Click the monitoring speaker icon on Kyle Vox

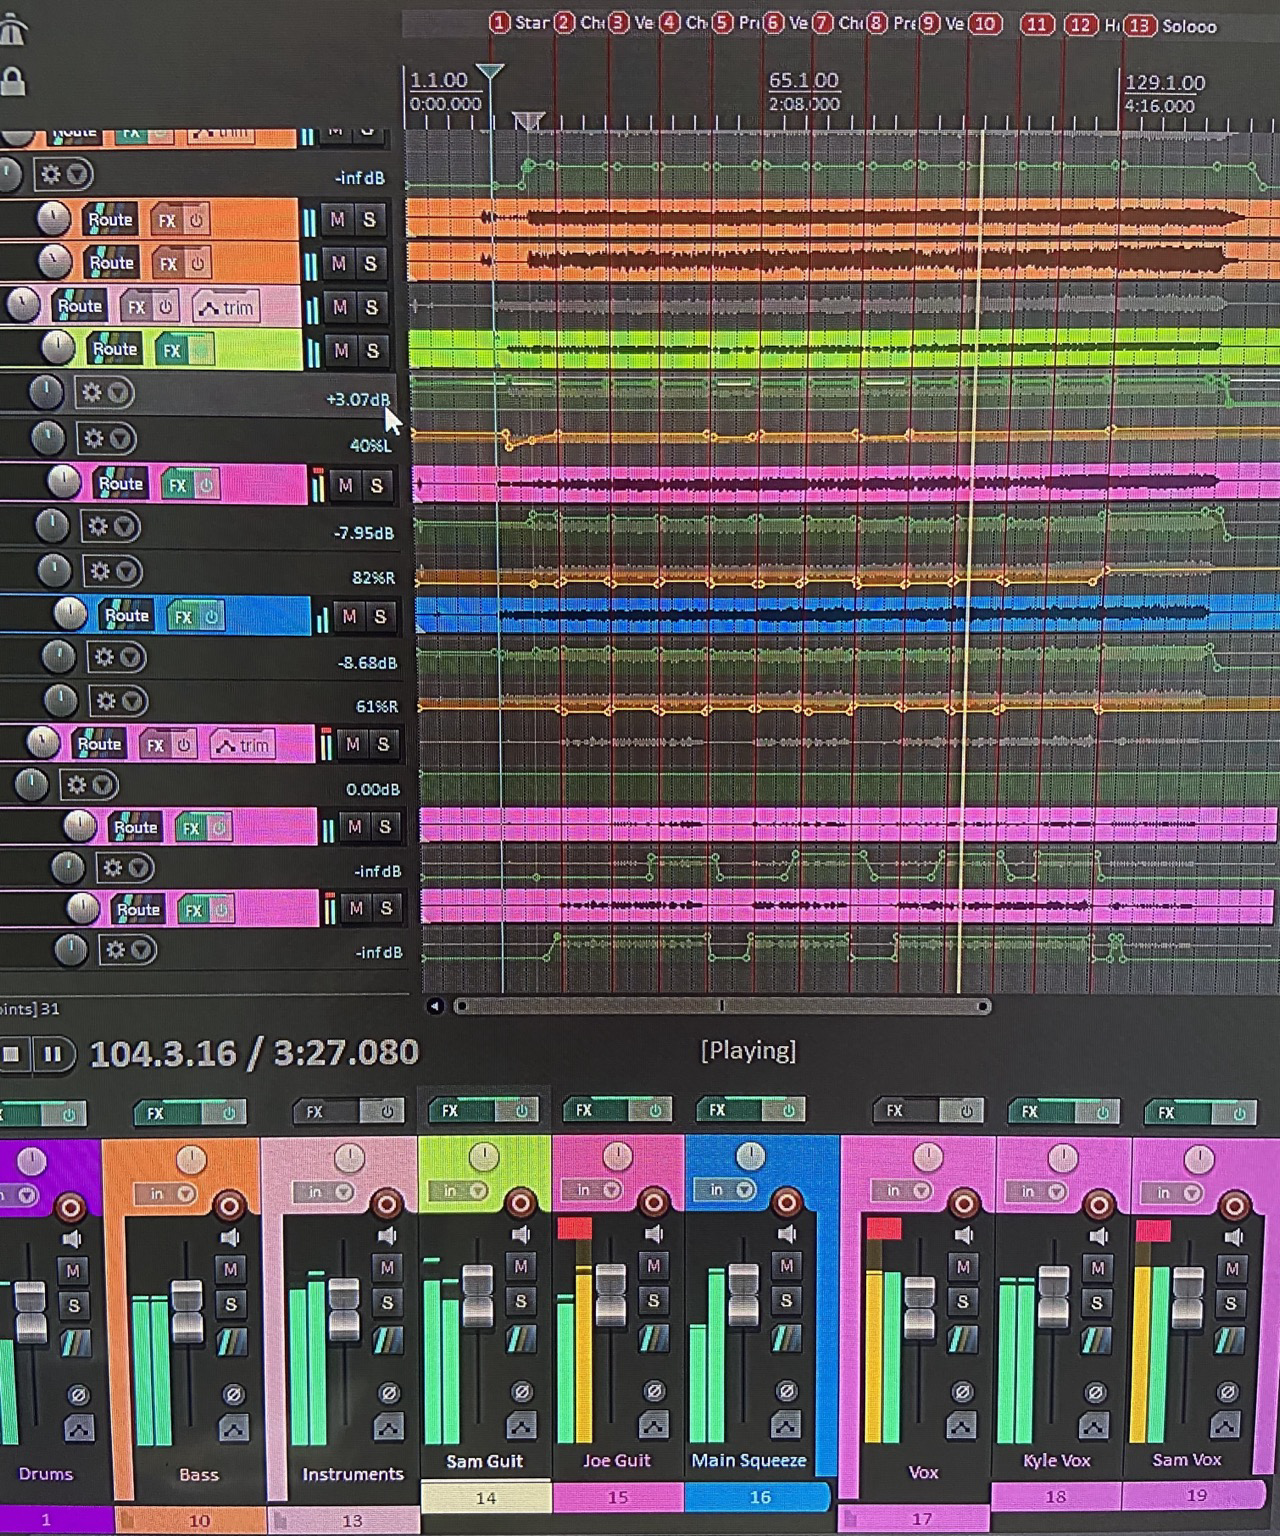click(x=1098, y=1236)
